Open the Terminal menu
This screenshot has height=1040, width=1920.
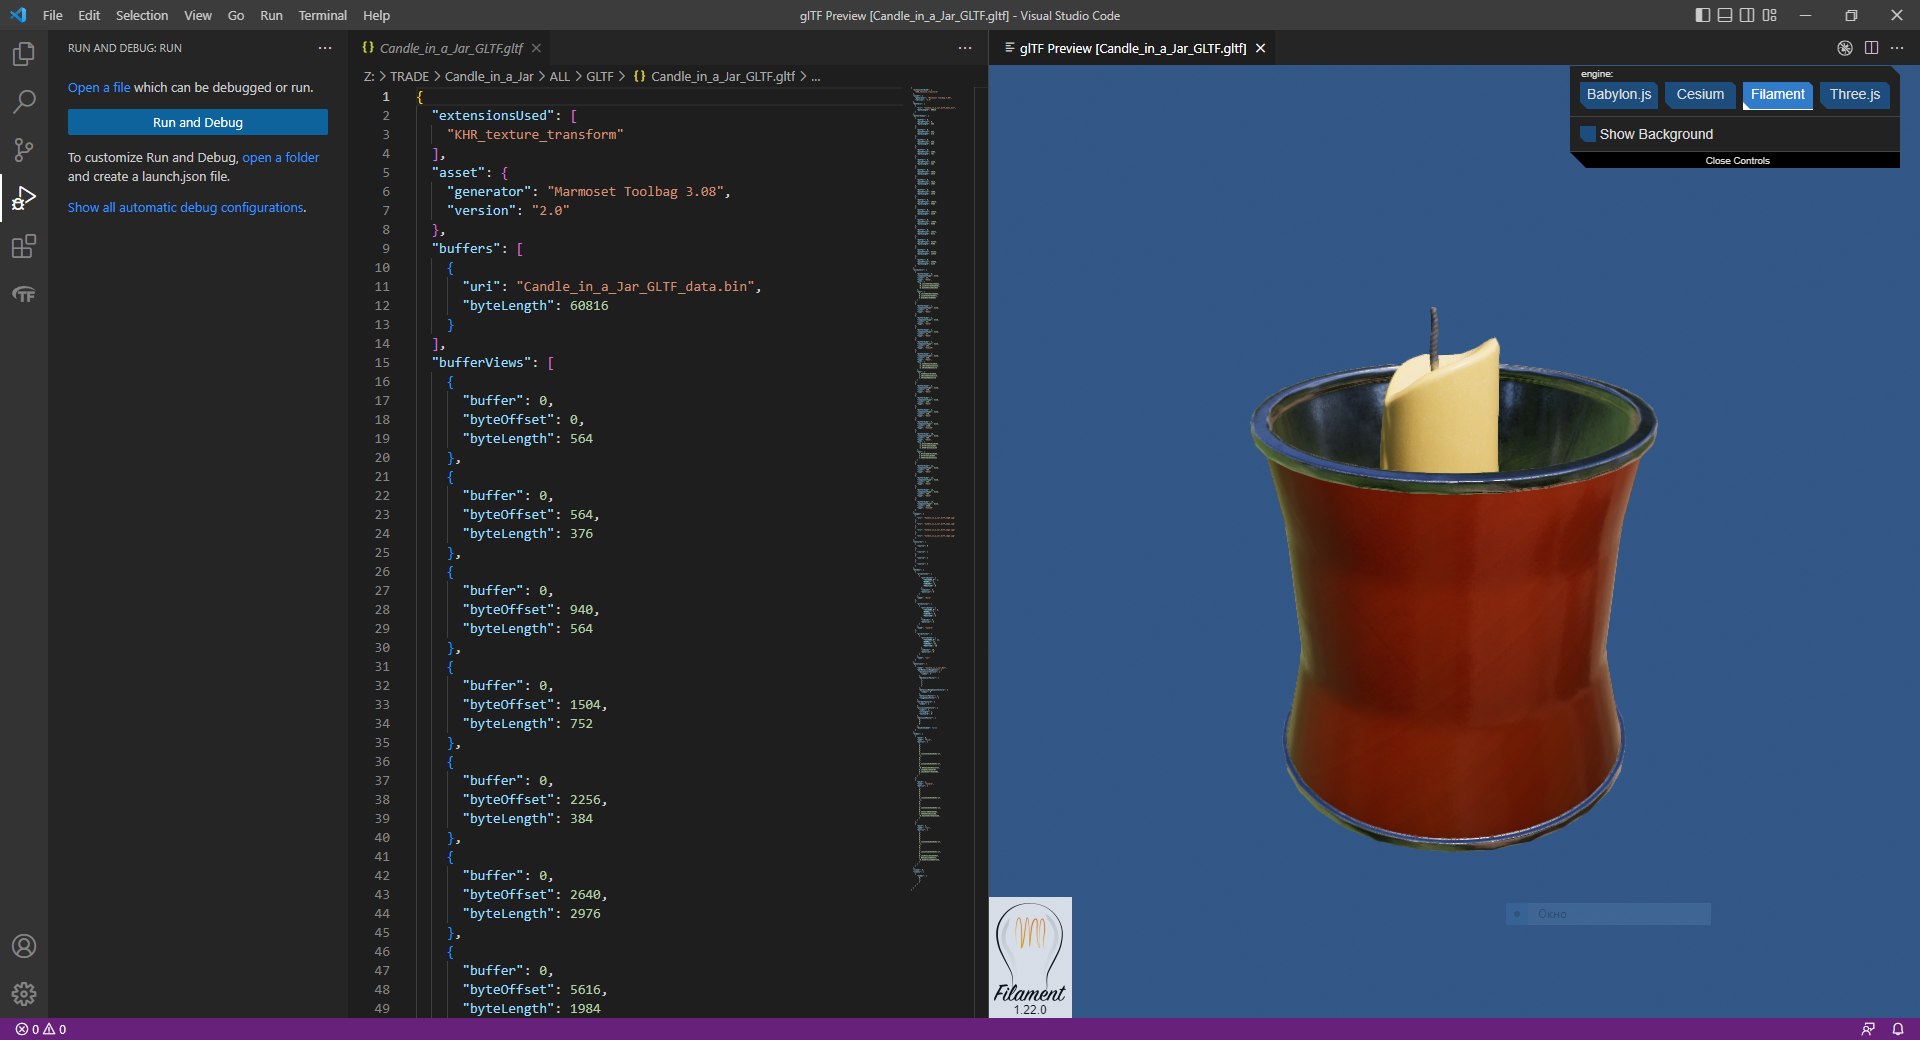click(x=322, y=15)
